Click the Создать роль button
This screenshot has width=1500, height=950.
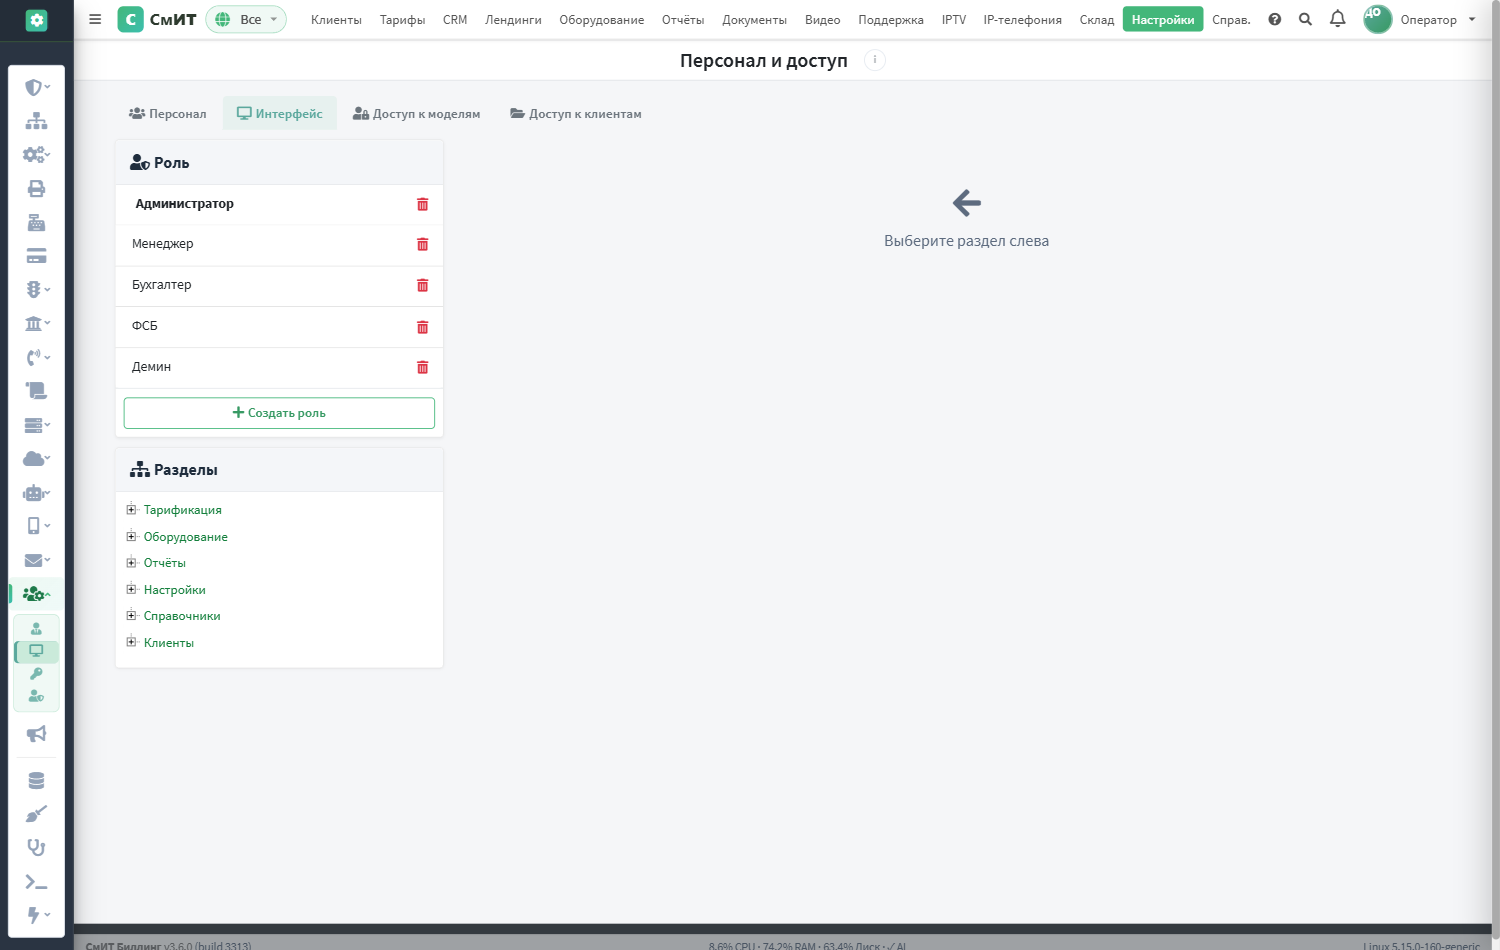pos(279,413)
